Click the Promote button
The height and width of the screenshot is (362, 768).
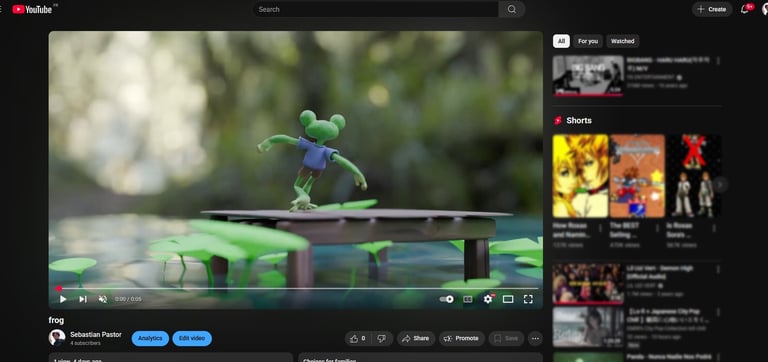[461, 338]
